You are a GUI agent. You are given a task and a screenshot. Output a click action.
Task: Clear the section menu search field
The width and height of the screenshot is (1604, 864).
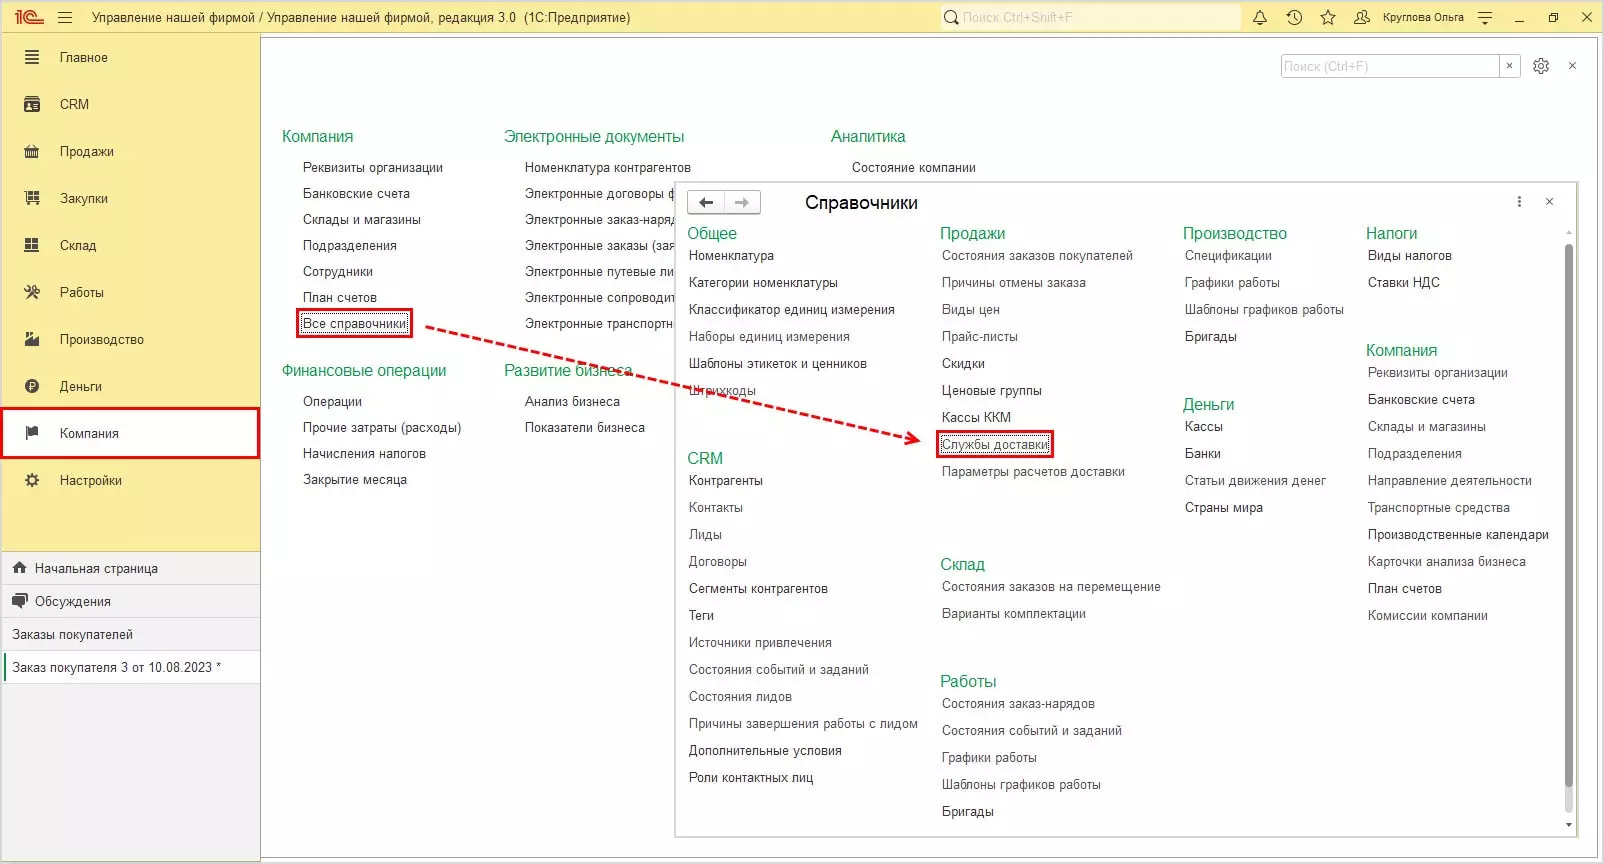point(1510,66)
